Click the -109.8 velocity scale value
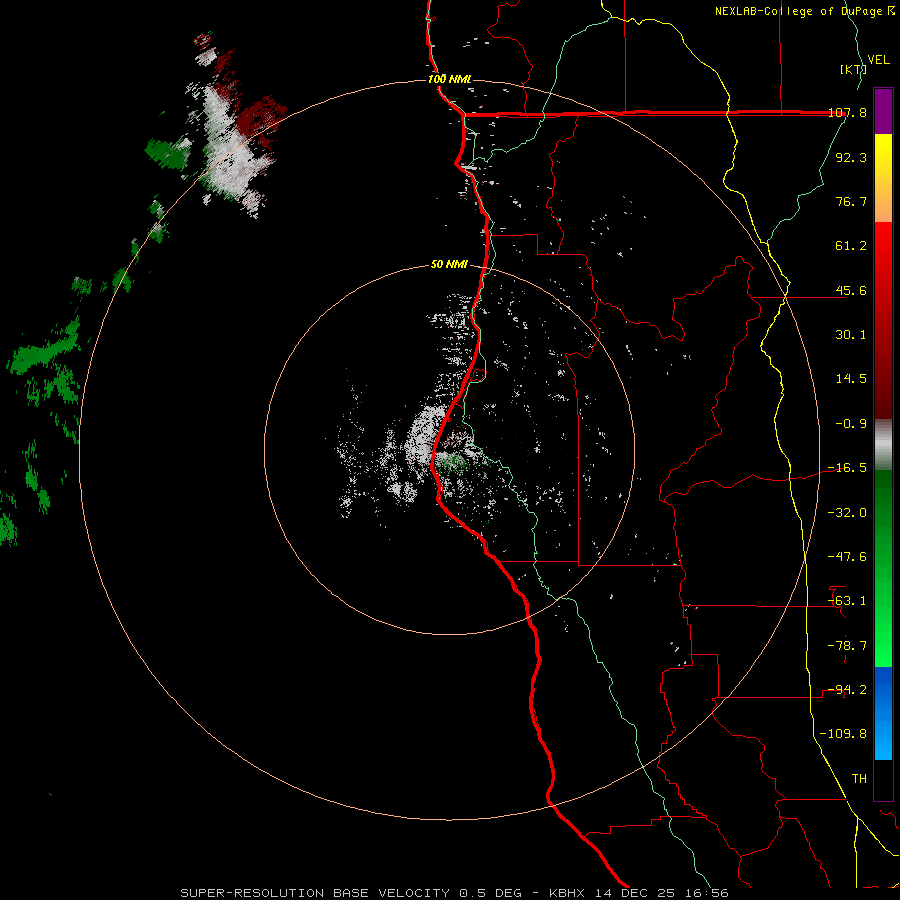The width and height of the screenshot is (900, 900). pyautogui.click(x=843, y=734)
